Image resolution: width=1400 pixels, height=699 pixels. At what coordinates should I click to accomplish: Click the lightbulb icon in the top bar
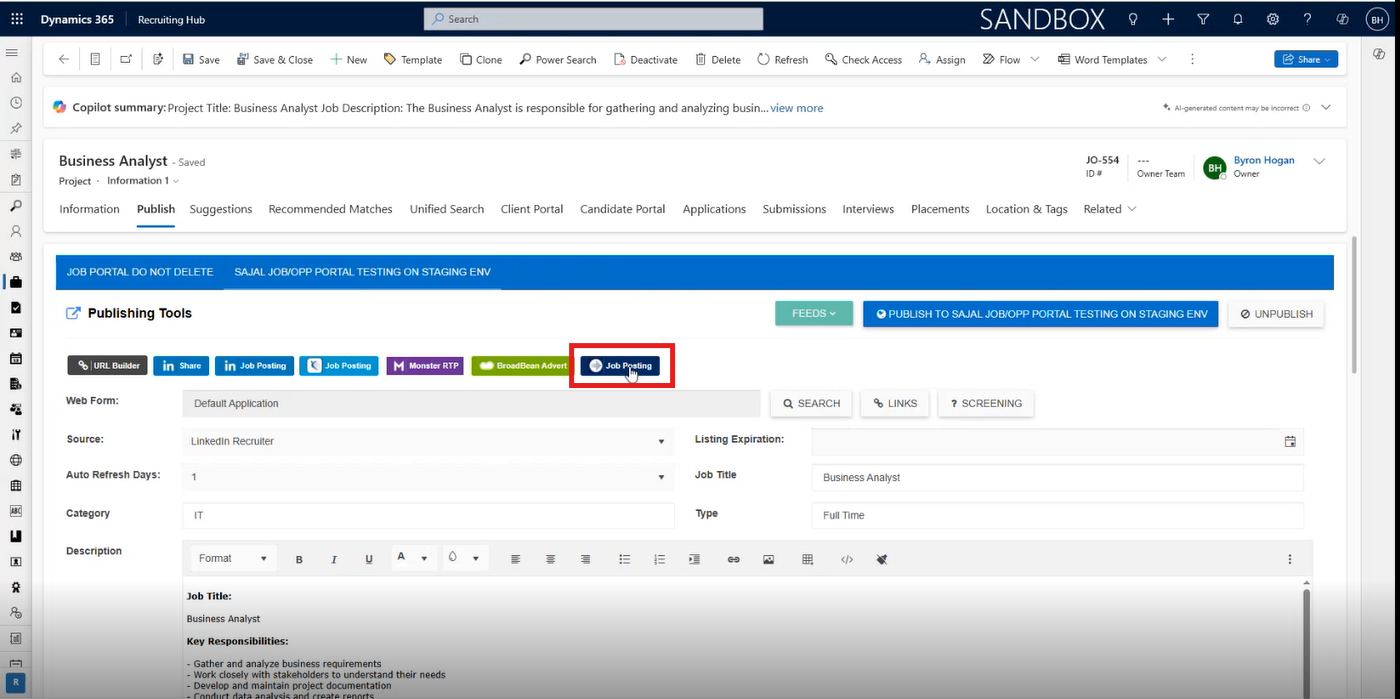tap(1133, 19)
